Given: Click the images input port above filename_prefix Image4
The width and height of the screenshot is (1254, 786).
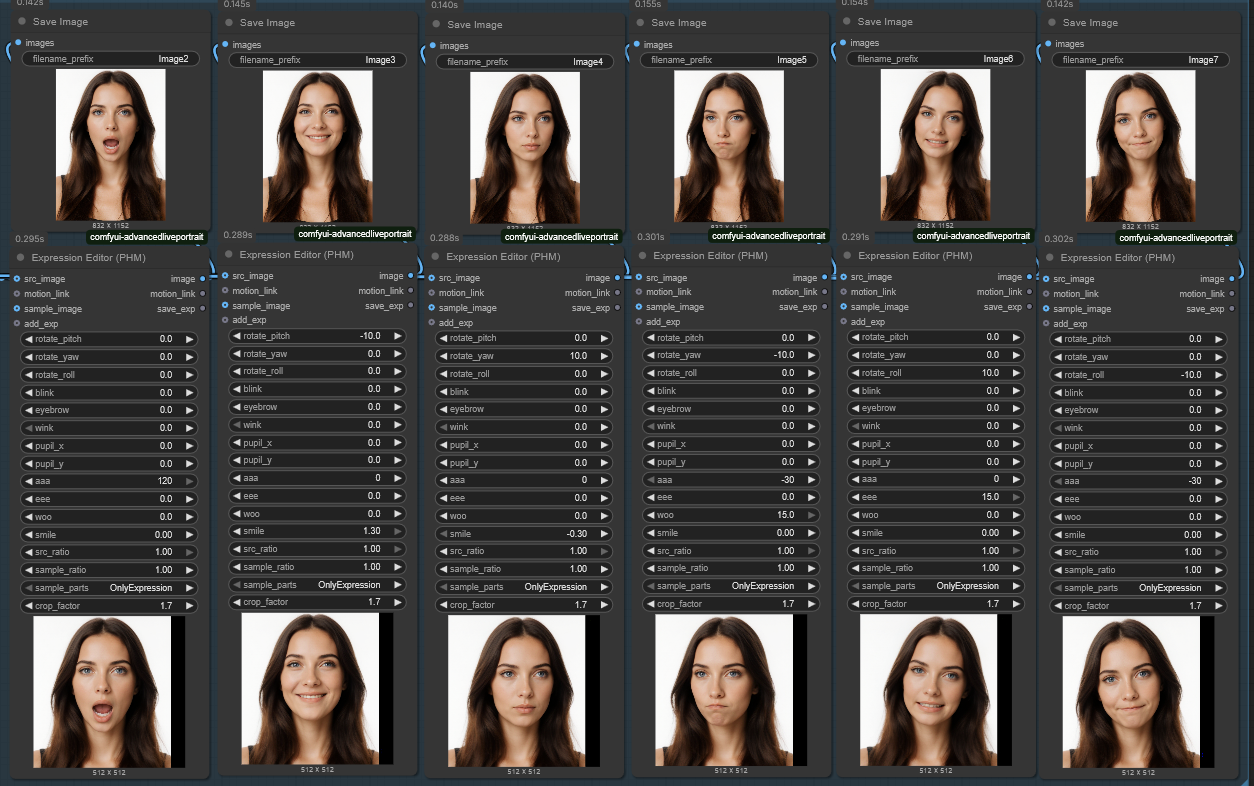Looking at the screenshot, I should click(x=433, y=45).
